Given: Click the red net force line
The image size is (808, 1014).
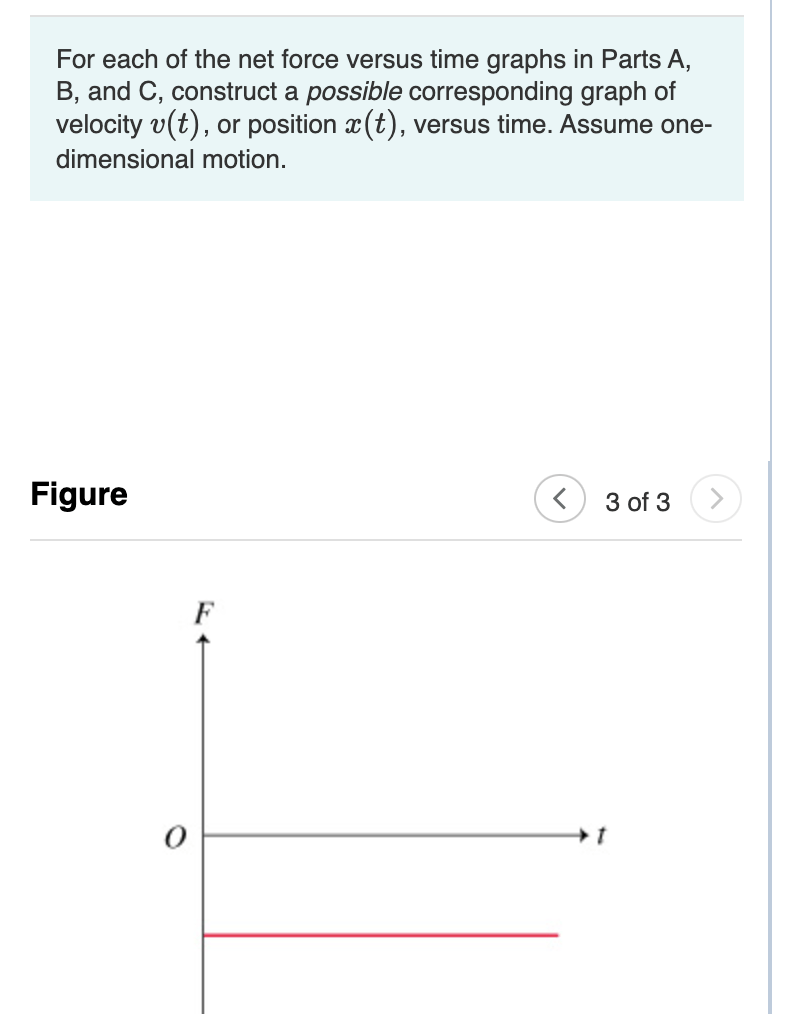Looking at the screenshot, I should coord(380,934).
